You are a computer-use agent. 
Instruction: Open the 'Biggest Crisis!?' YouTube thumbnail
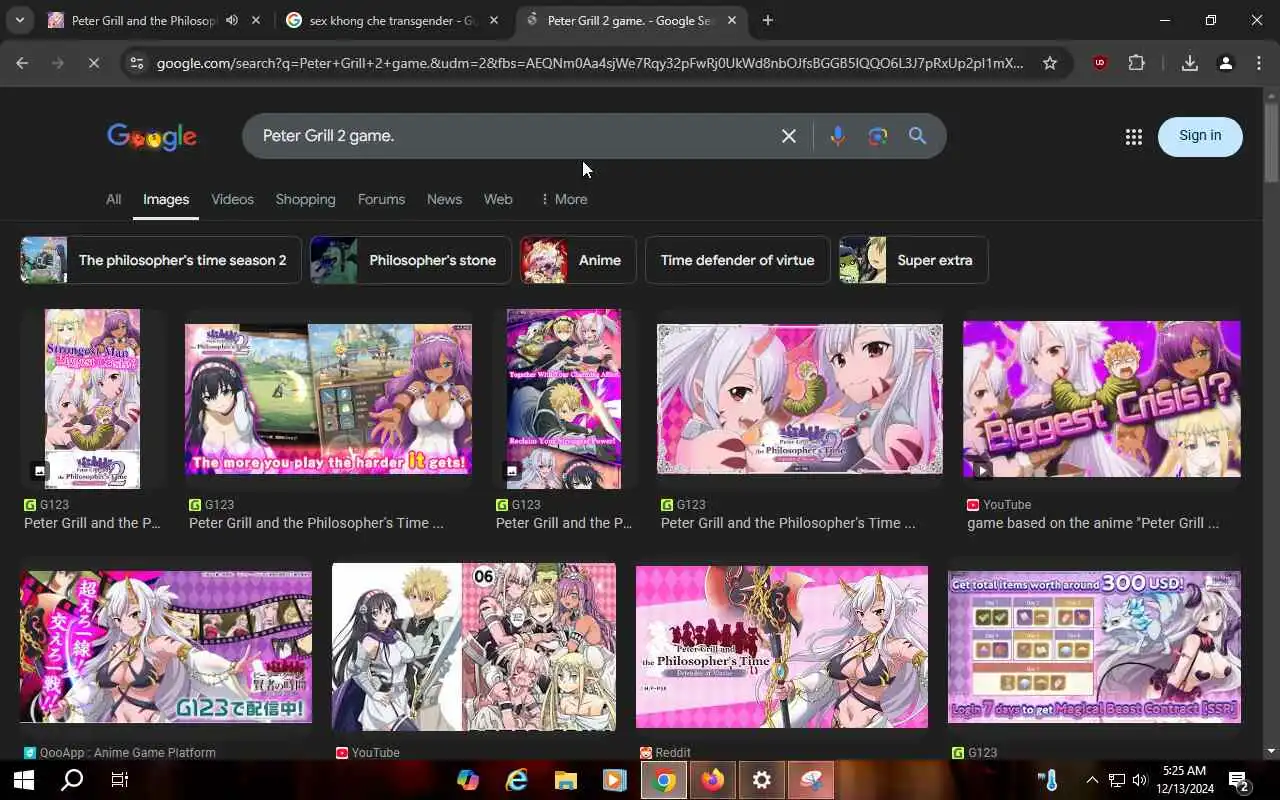[1101, 399]
